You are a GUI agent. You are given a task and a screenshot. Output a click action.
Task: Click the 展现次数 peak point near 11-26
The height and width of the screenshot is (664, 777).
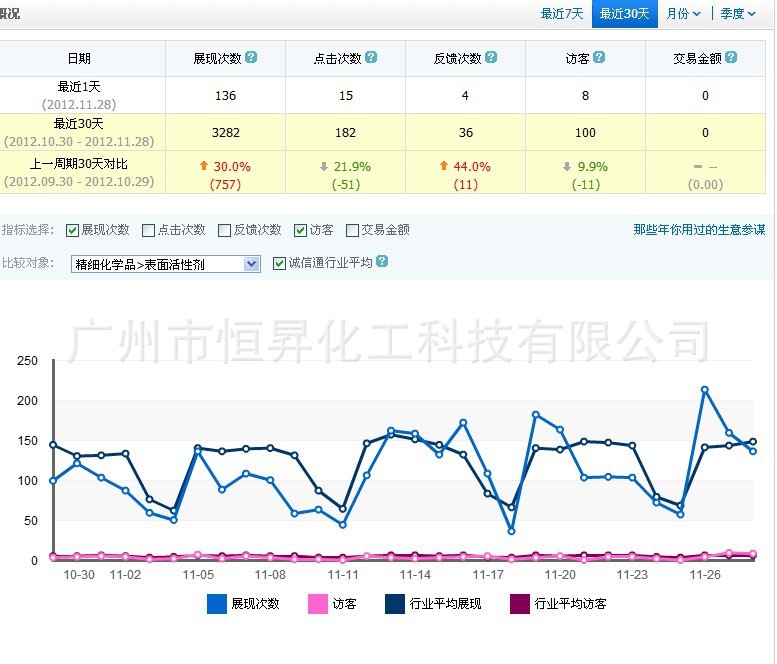point(705,390)
